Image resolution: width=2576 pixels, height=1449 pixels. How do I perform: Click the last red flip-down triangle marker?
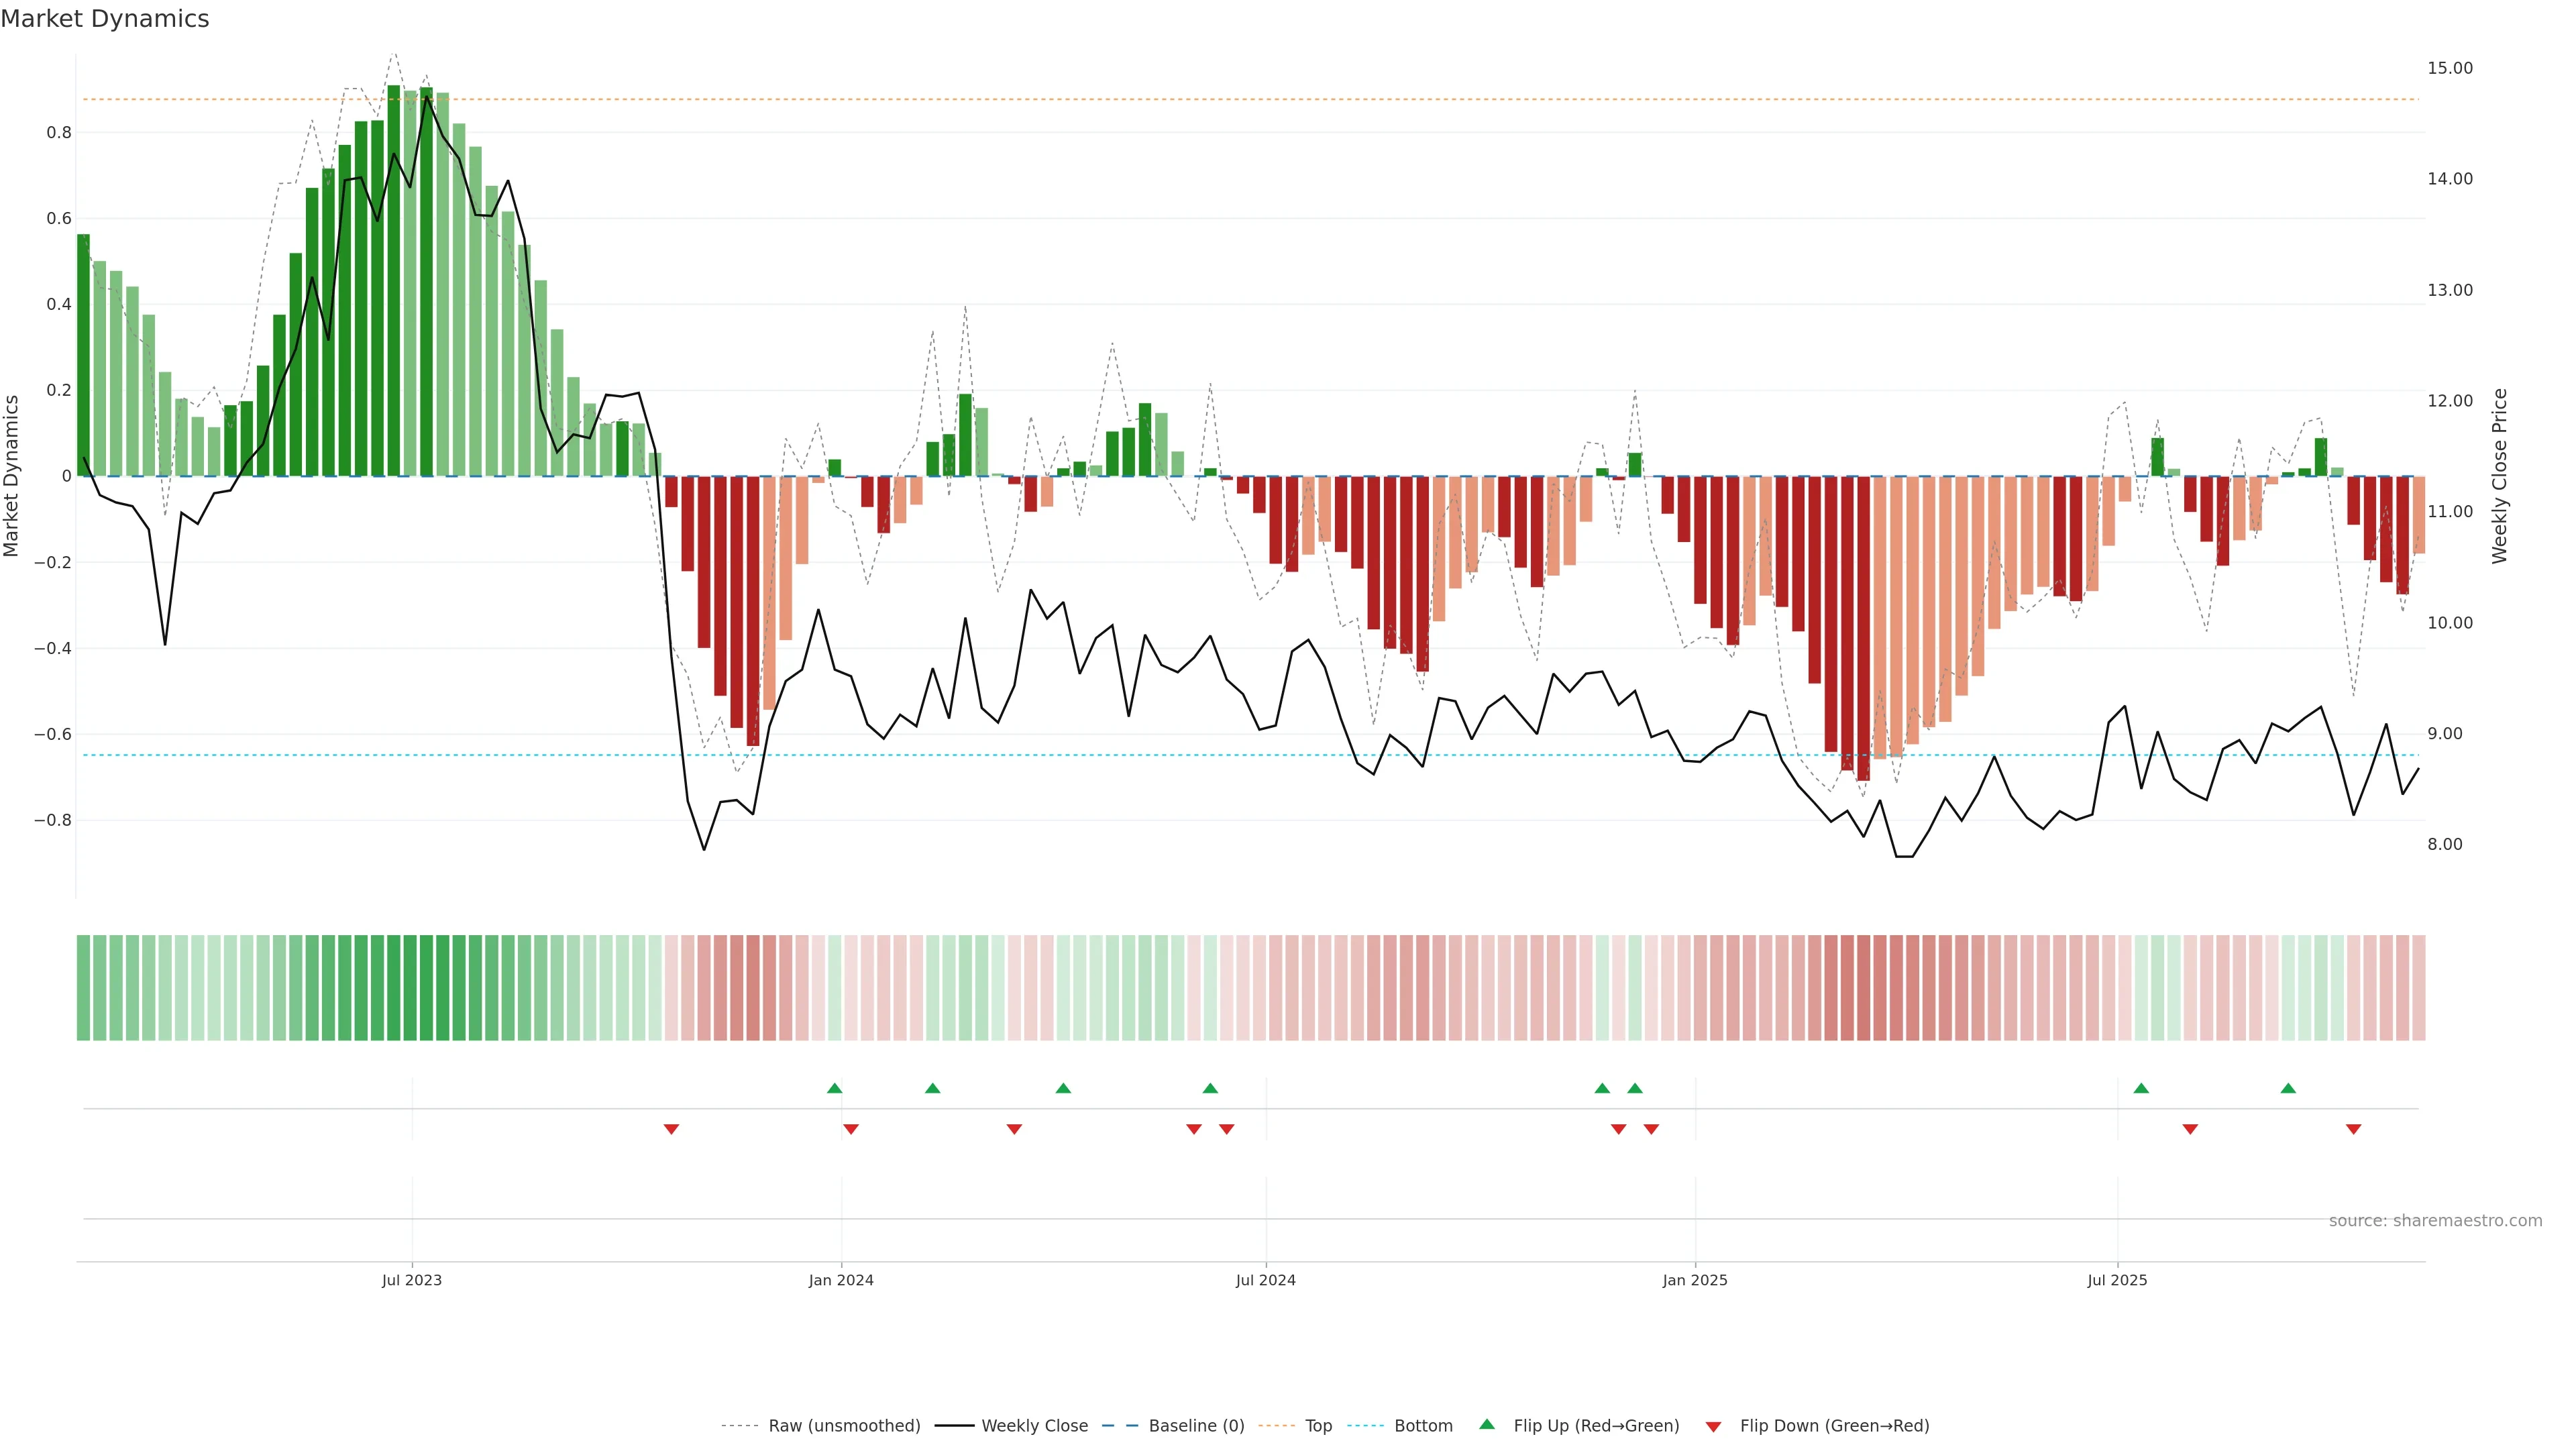click(x=2353, y=1129)
